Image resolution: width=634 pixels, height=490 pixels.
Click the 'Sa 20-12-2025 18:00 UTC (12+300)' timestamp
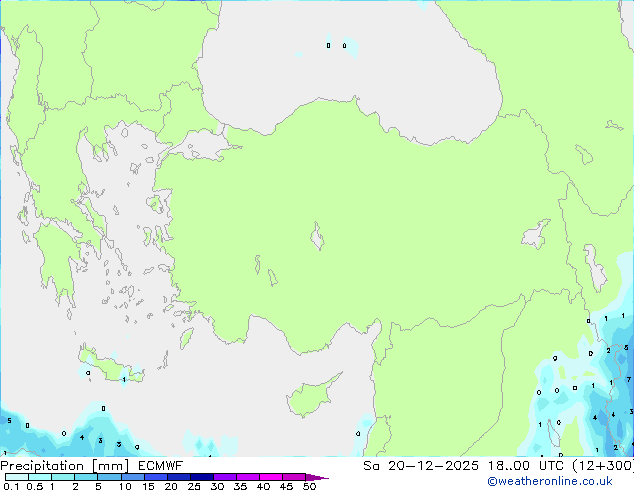point(498,466)
